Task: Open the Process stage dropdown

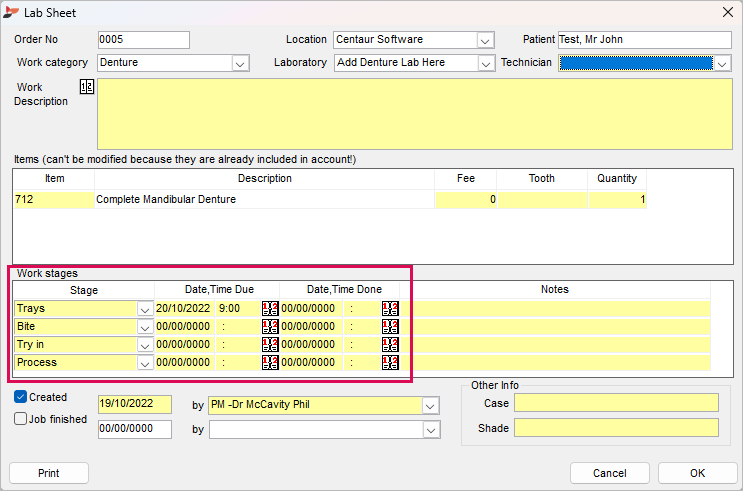Action: click(144, 363)
